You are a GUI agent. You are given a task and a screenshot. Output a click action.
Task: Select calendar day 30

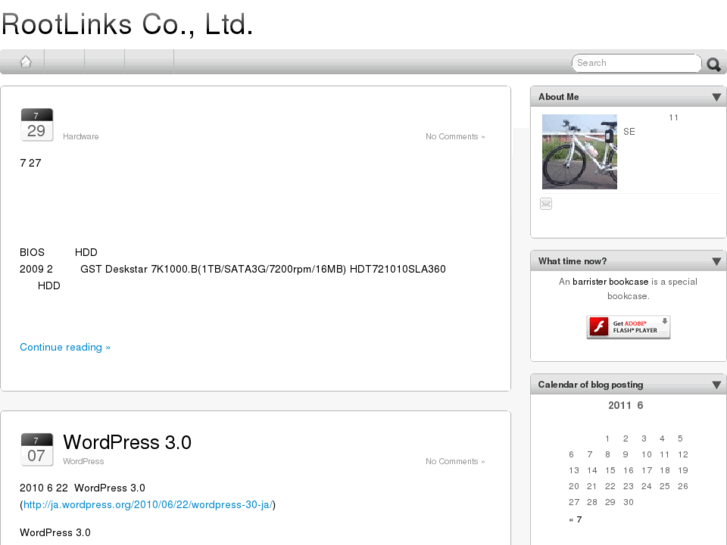(628, 502)
